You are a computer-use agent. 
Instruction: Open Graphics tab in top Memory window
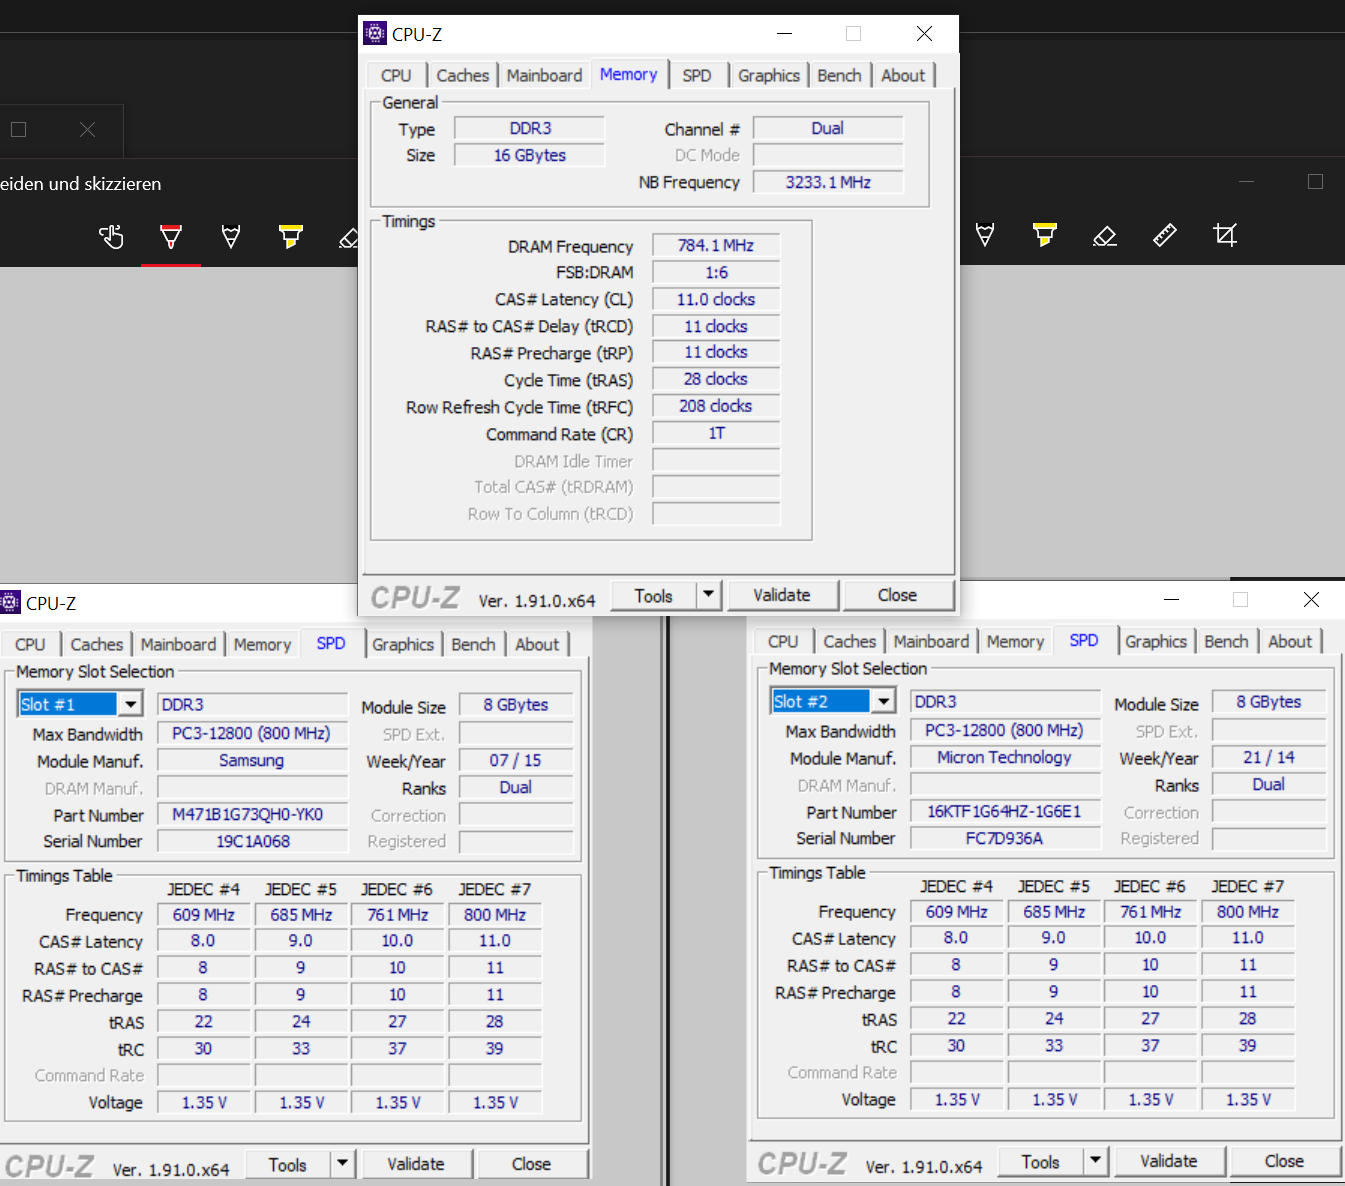pos(769,76)
